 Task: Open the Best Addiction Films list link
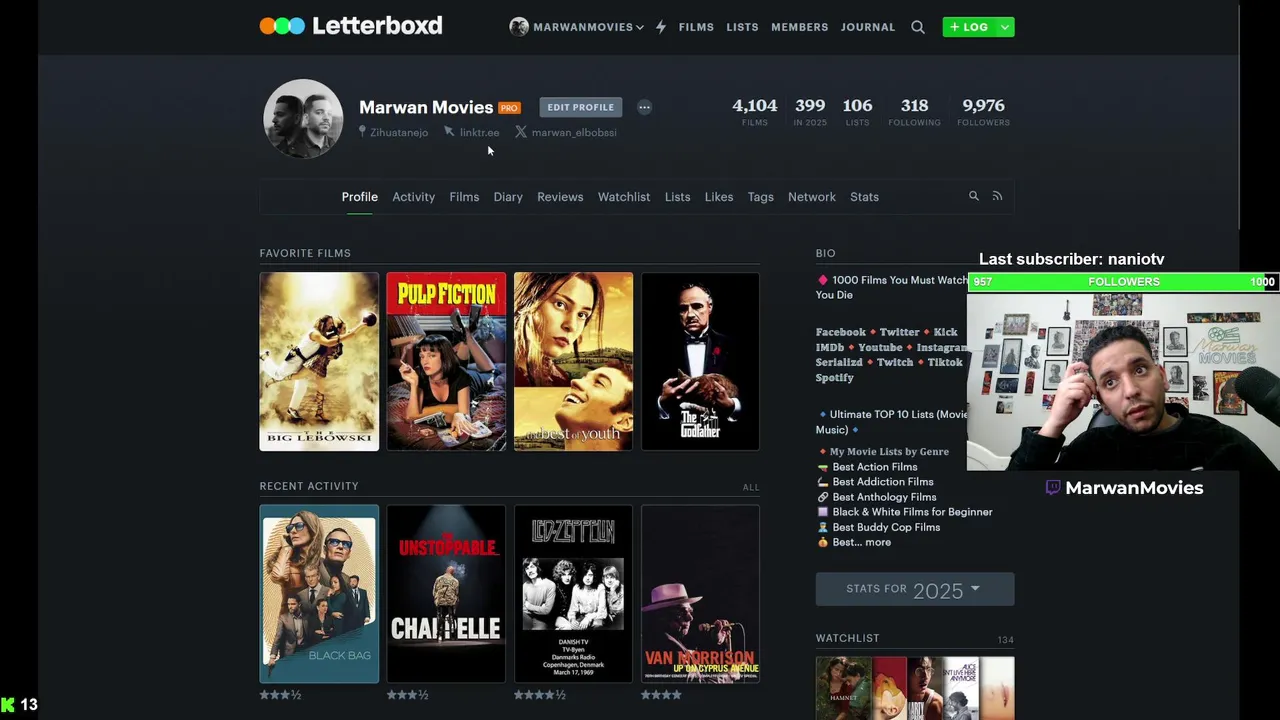click(883, 482)
